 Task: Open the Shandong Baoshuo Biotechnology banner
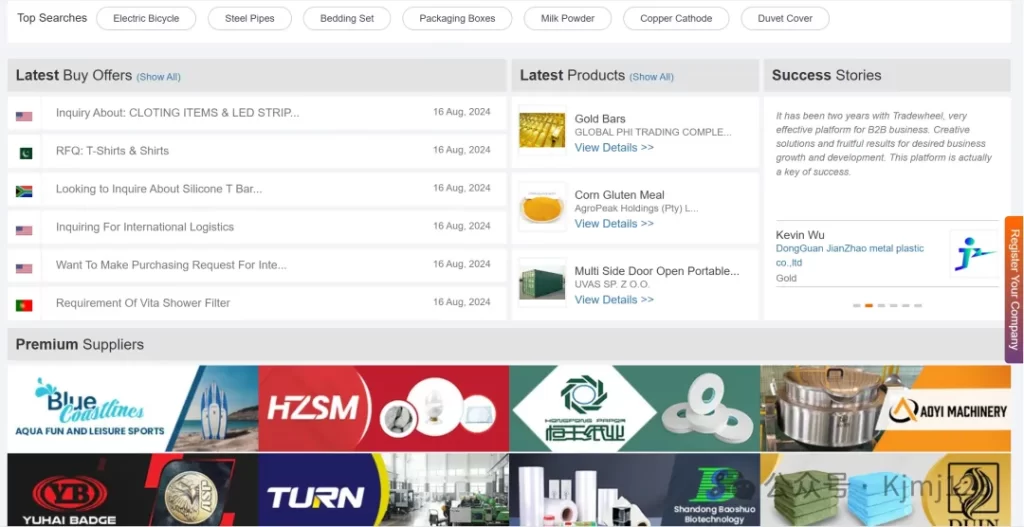pos(634,490)
